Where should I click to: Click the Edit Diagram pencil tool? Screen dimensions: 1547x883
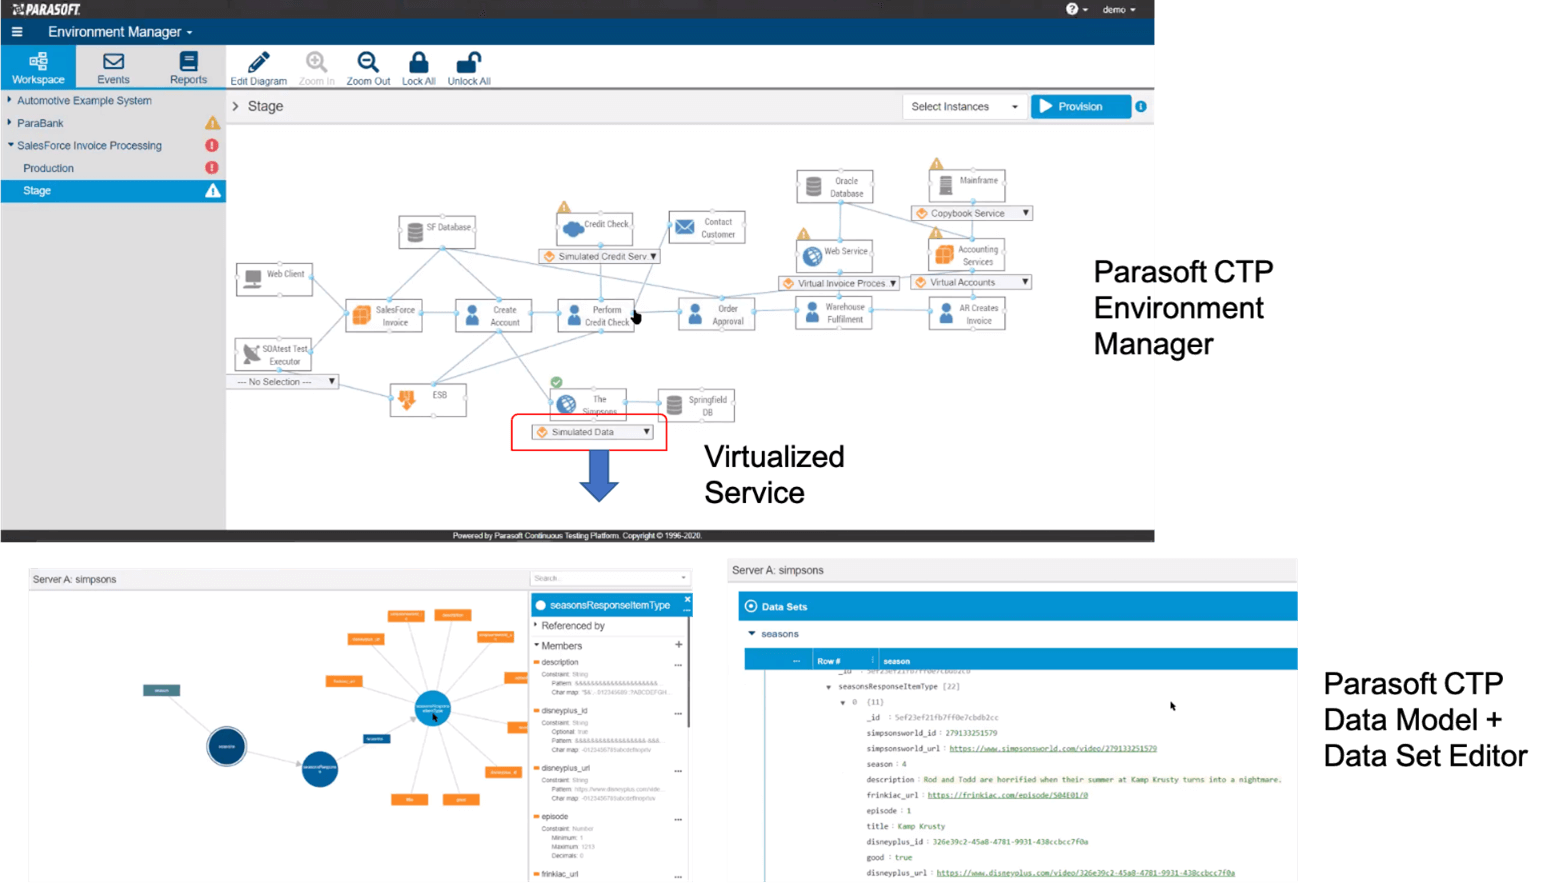(x=258, y=69)
